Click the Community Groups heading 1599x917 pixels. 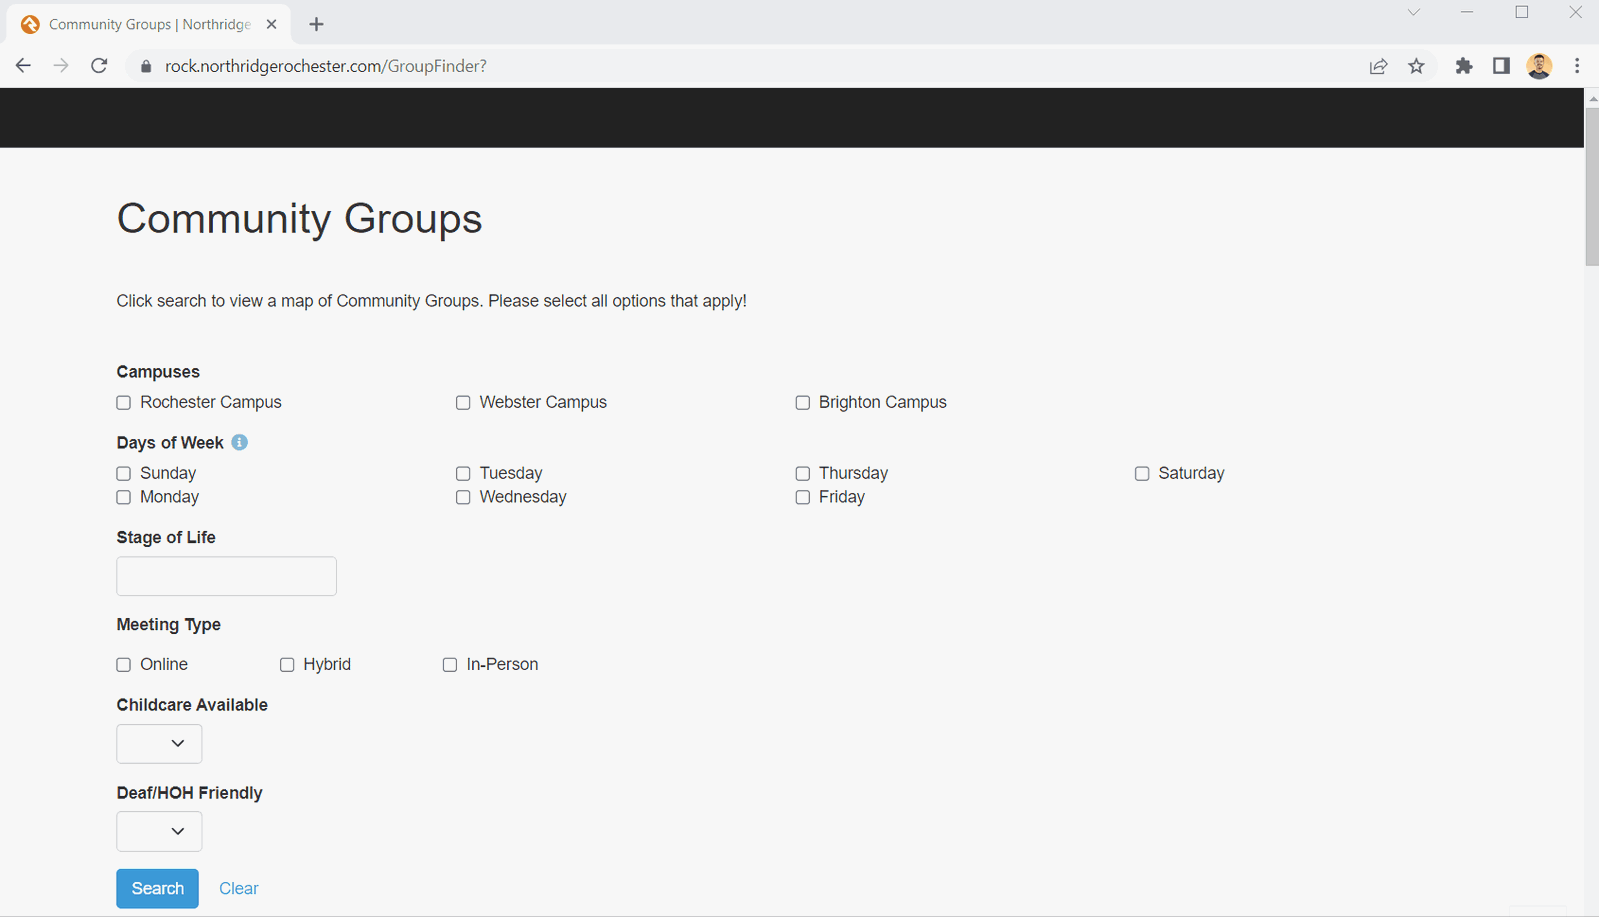coord(299,219)
